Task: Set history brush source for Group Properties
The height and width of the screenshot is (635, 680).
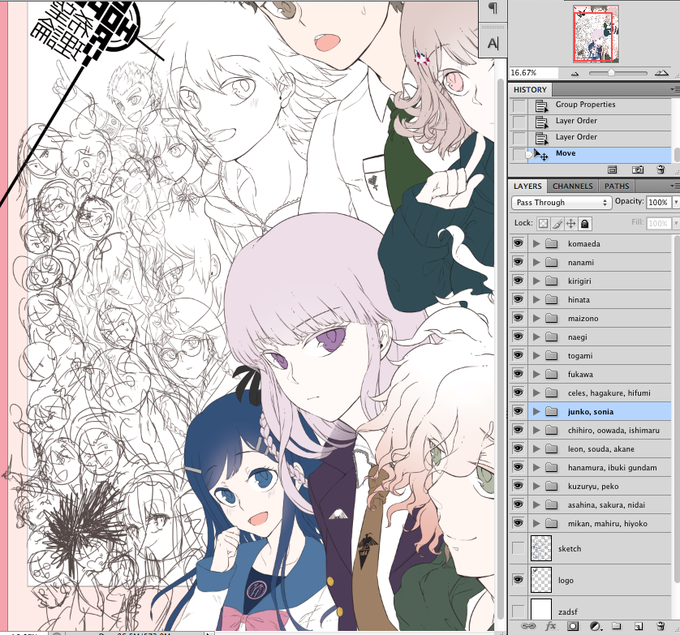Action: point(519,105)
